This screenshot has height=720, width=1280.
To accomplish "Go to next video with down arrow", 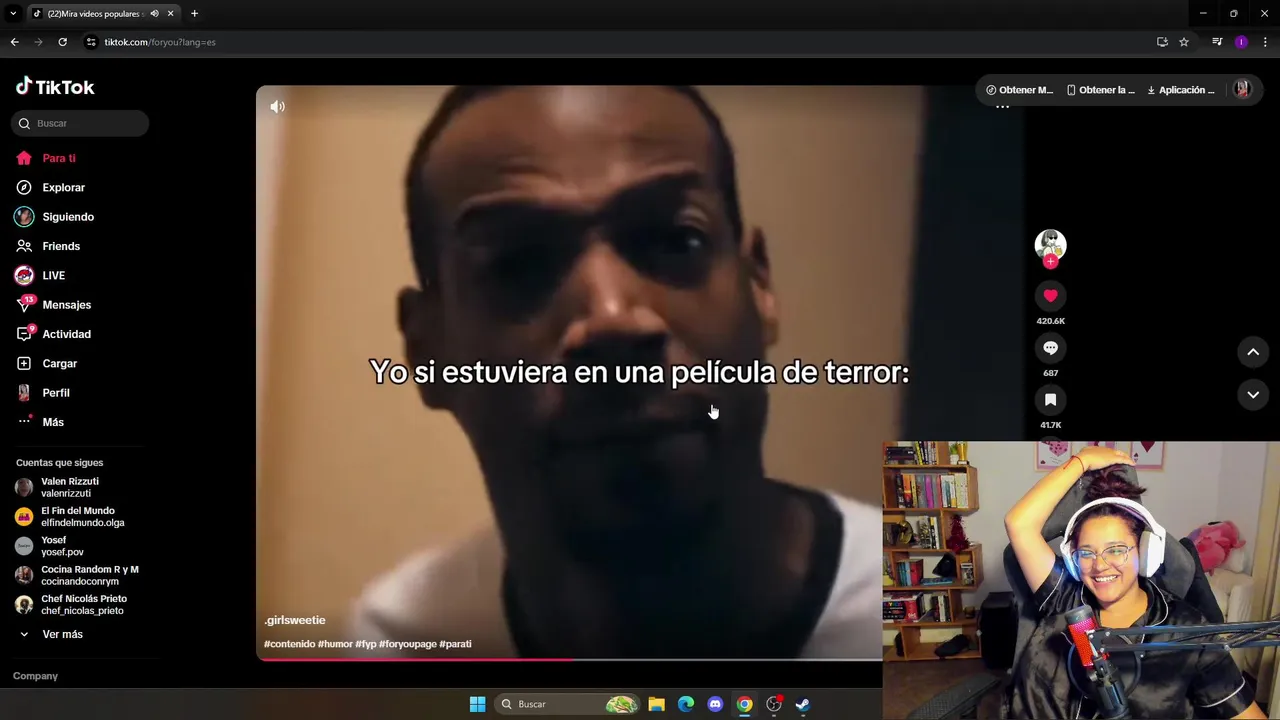I will 1253,395.
